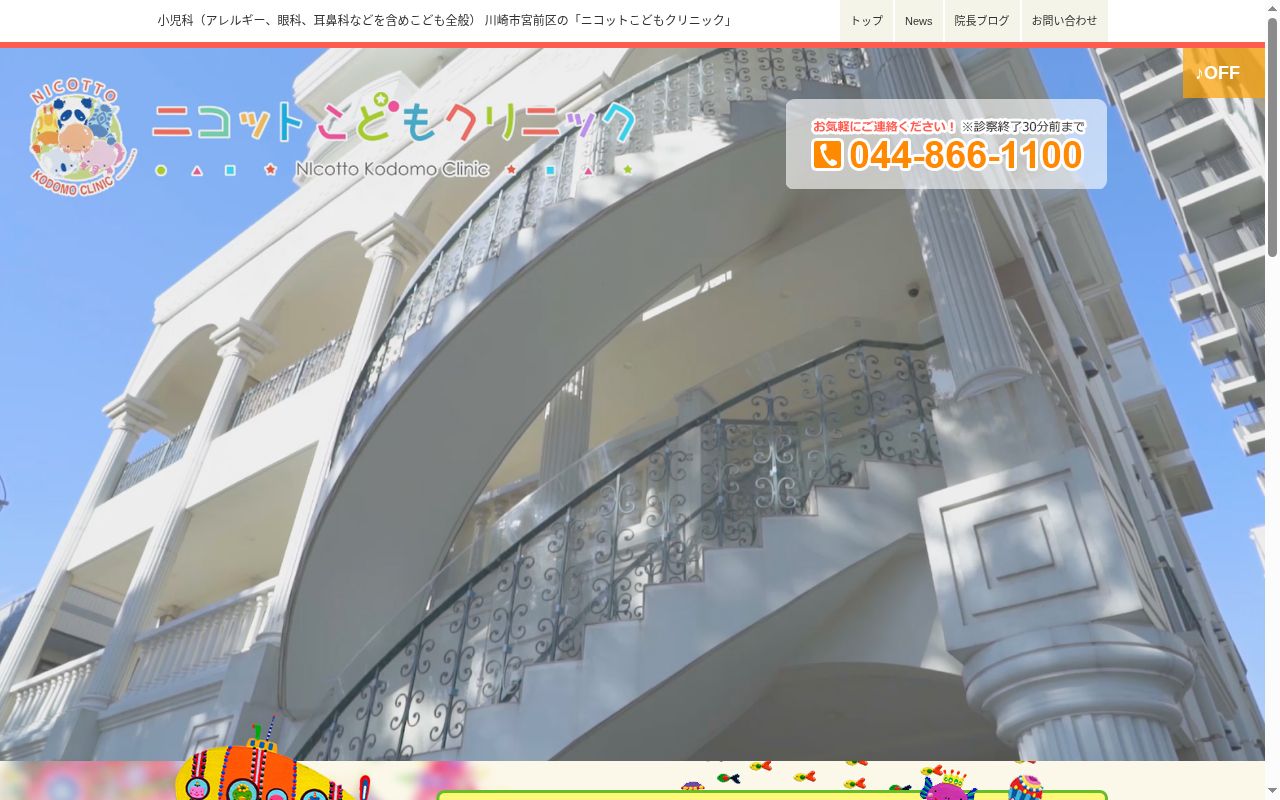Click お気軽にご連絡ください text
The height and width of the screenshot is (800, 1280).
[884, 126]
